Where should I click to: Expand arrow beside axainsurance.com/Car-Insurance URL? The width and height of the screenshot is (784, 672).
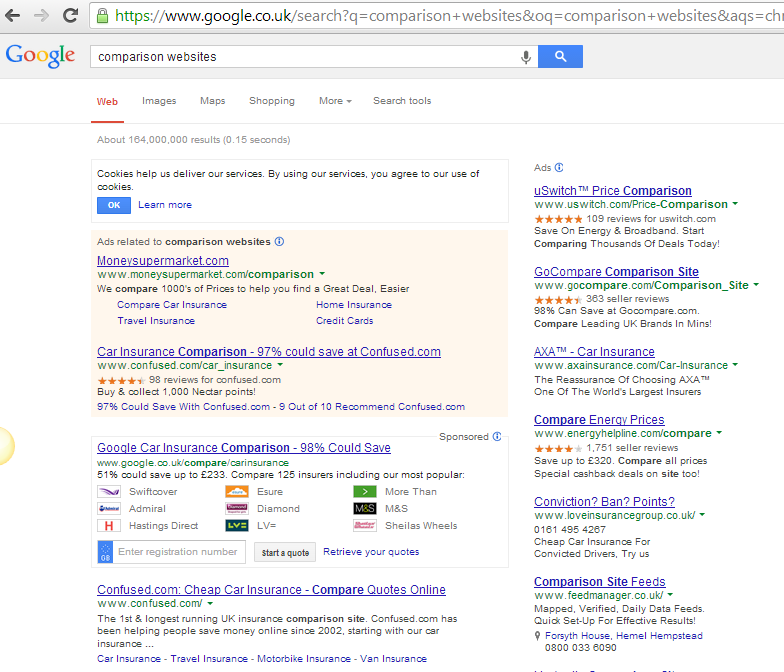tap(736, 364)
